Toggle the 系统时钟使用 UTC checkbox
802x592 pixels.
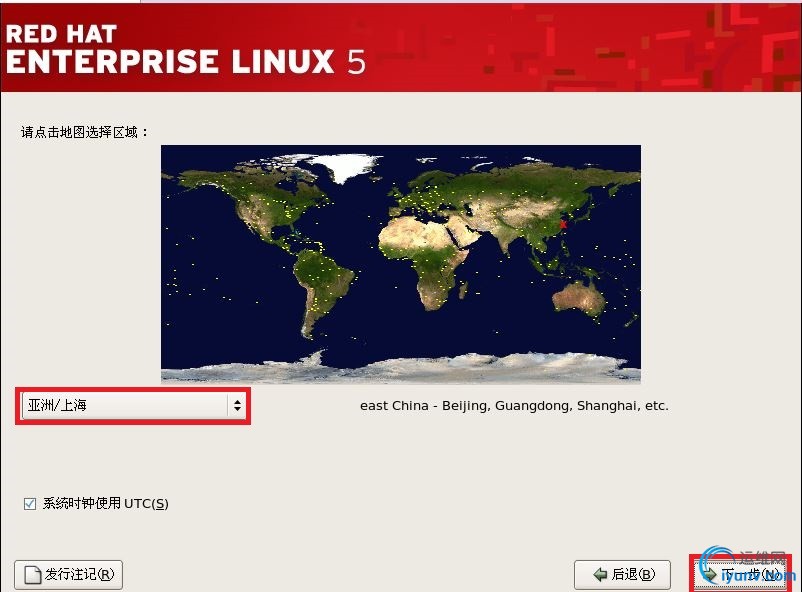click(30, 503)
